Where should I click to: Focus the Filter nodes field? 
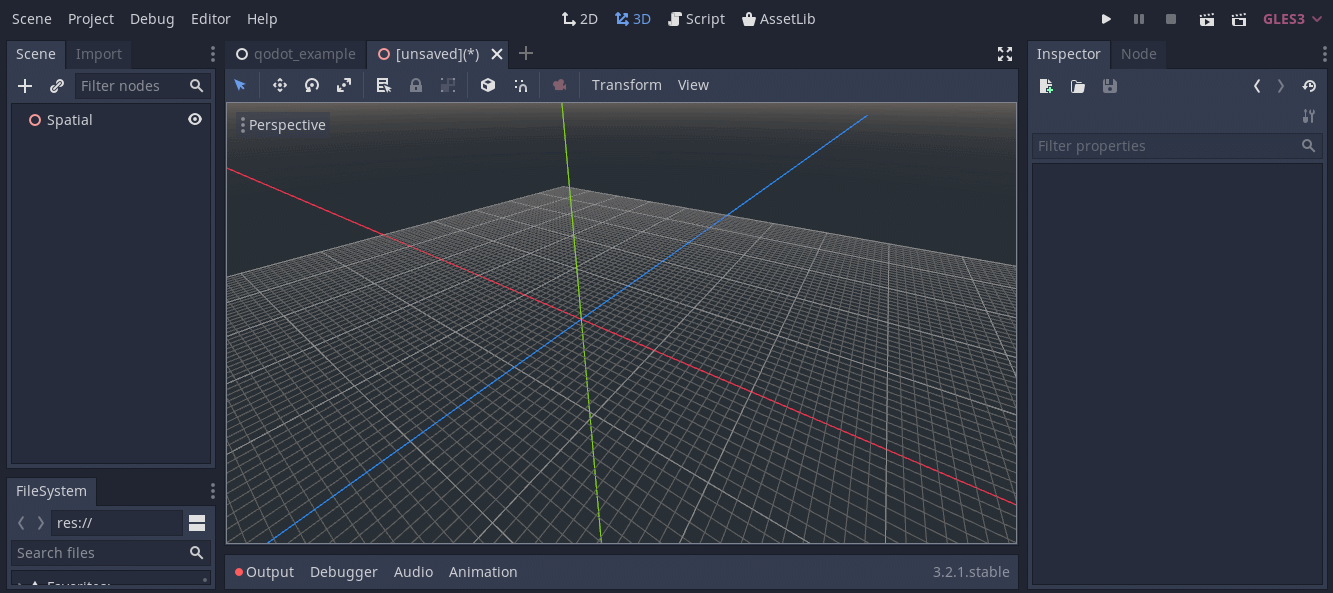(142, 86)
